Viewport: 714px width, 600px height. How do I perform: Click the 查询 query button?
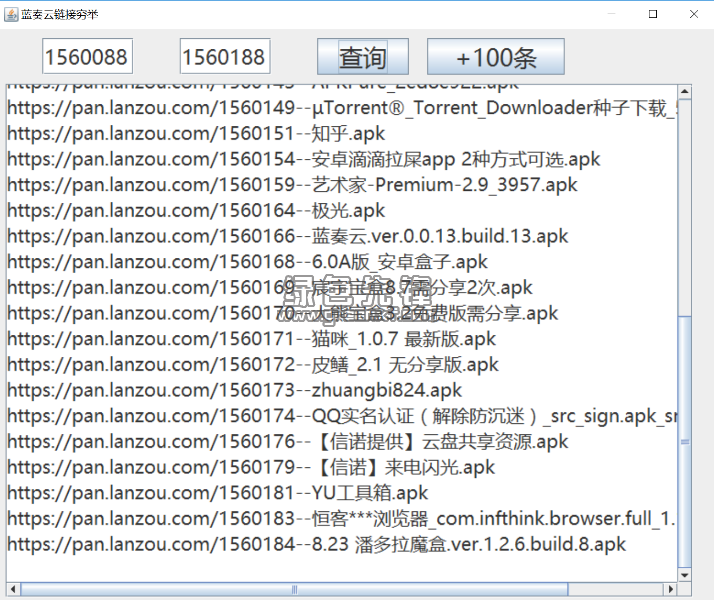point(362,57)
